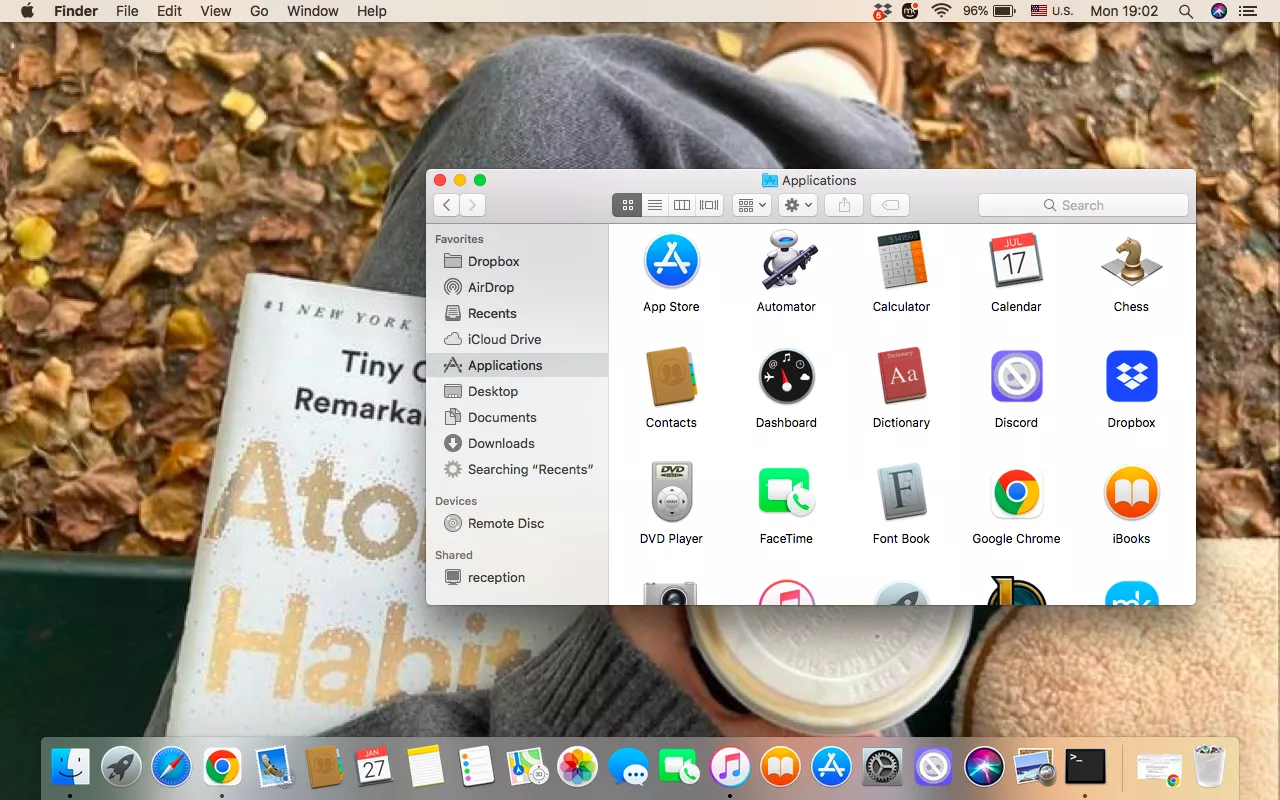Open the Automator app icon
1280x800 pixels.
click(786, 262)
